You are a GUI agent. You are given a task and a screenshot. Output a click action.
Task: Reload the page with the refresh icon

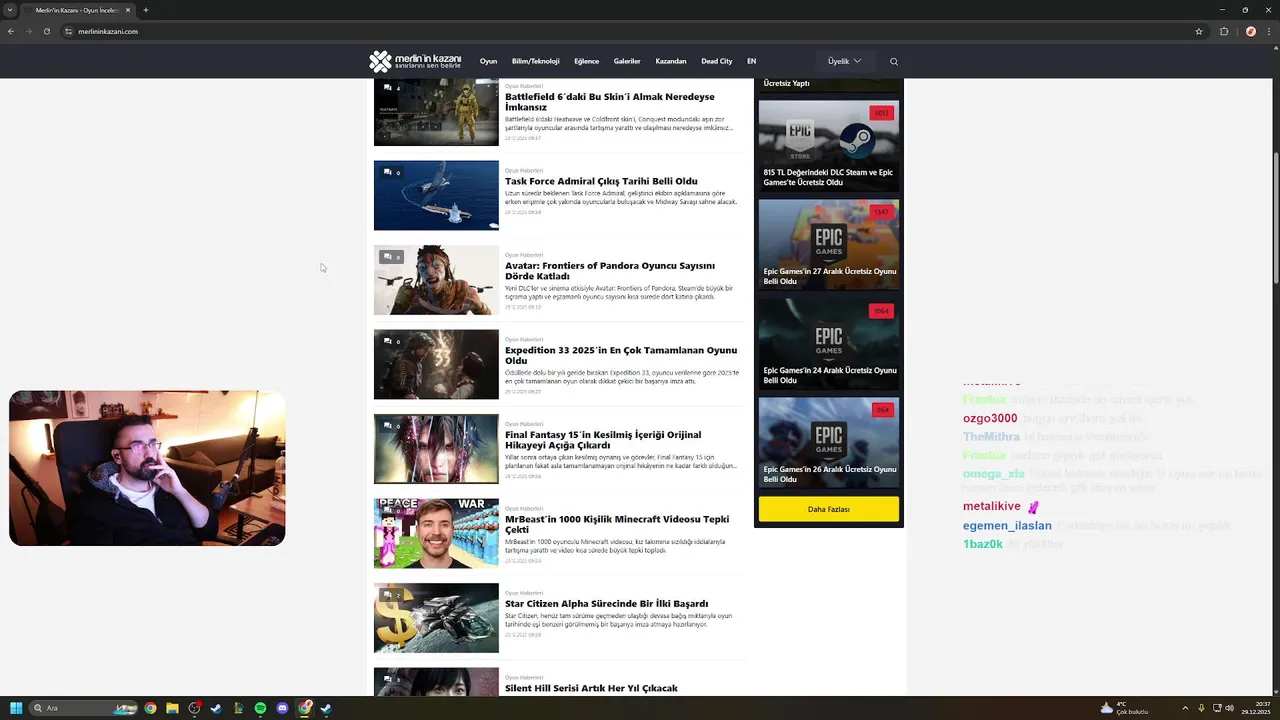click(47, 31)
